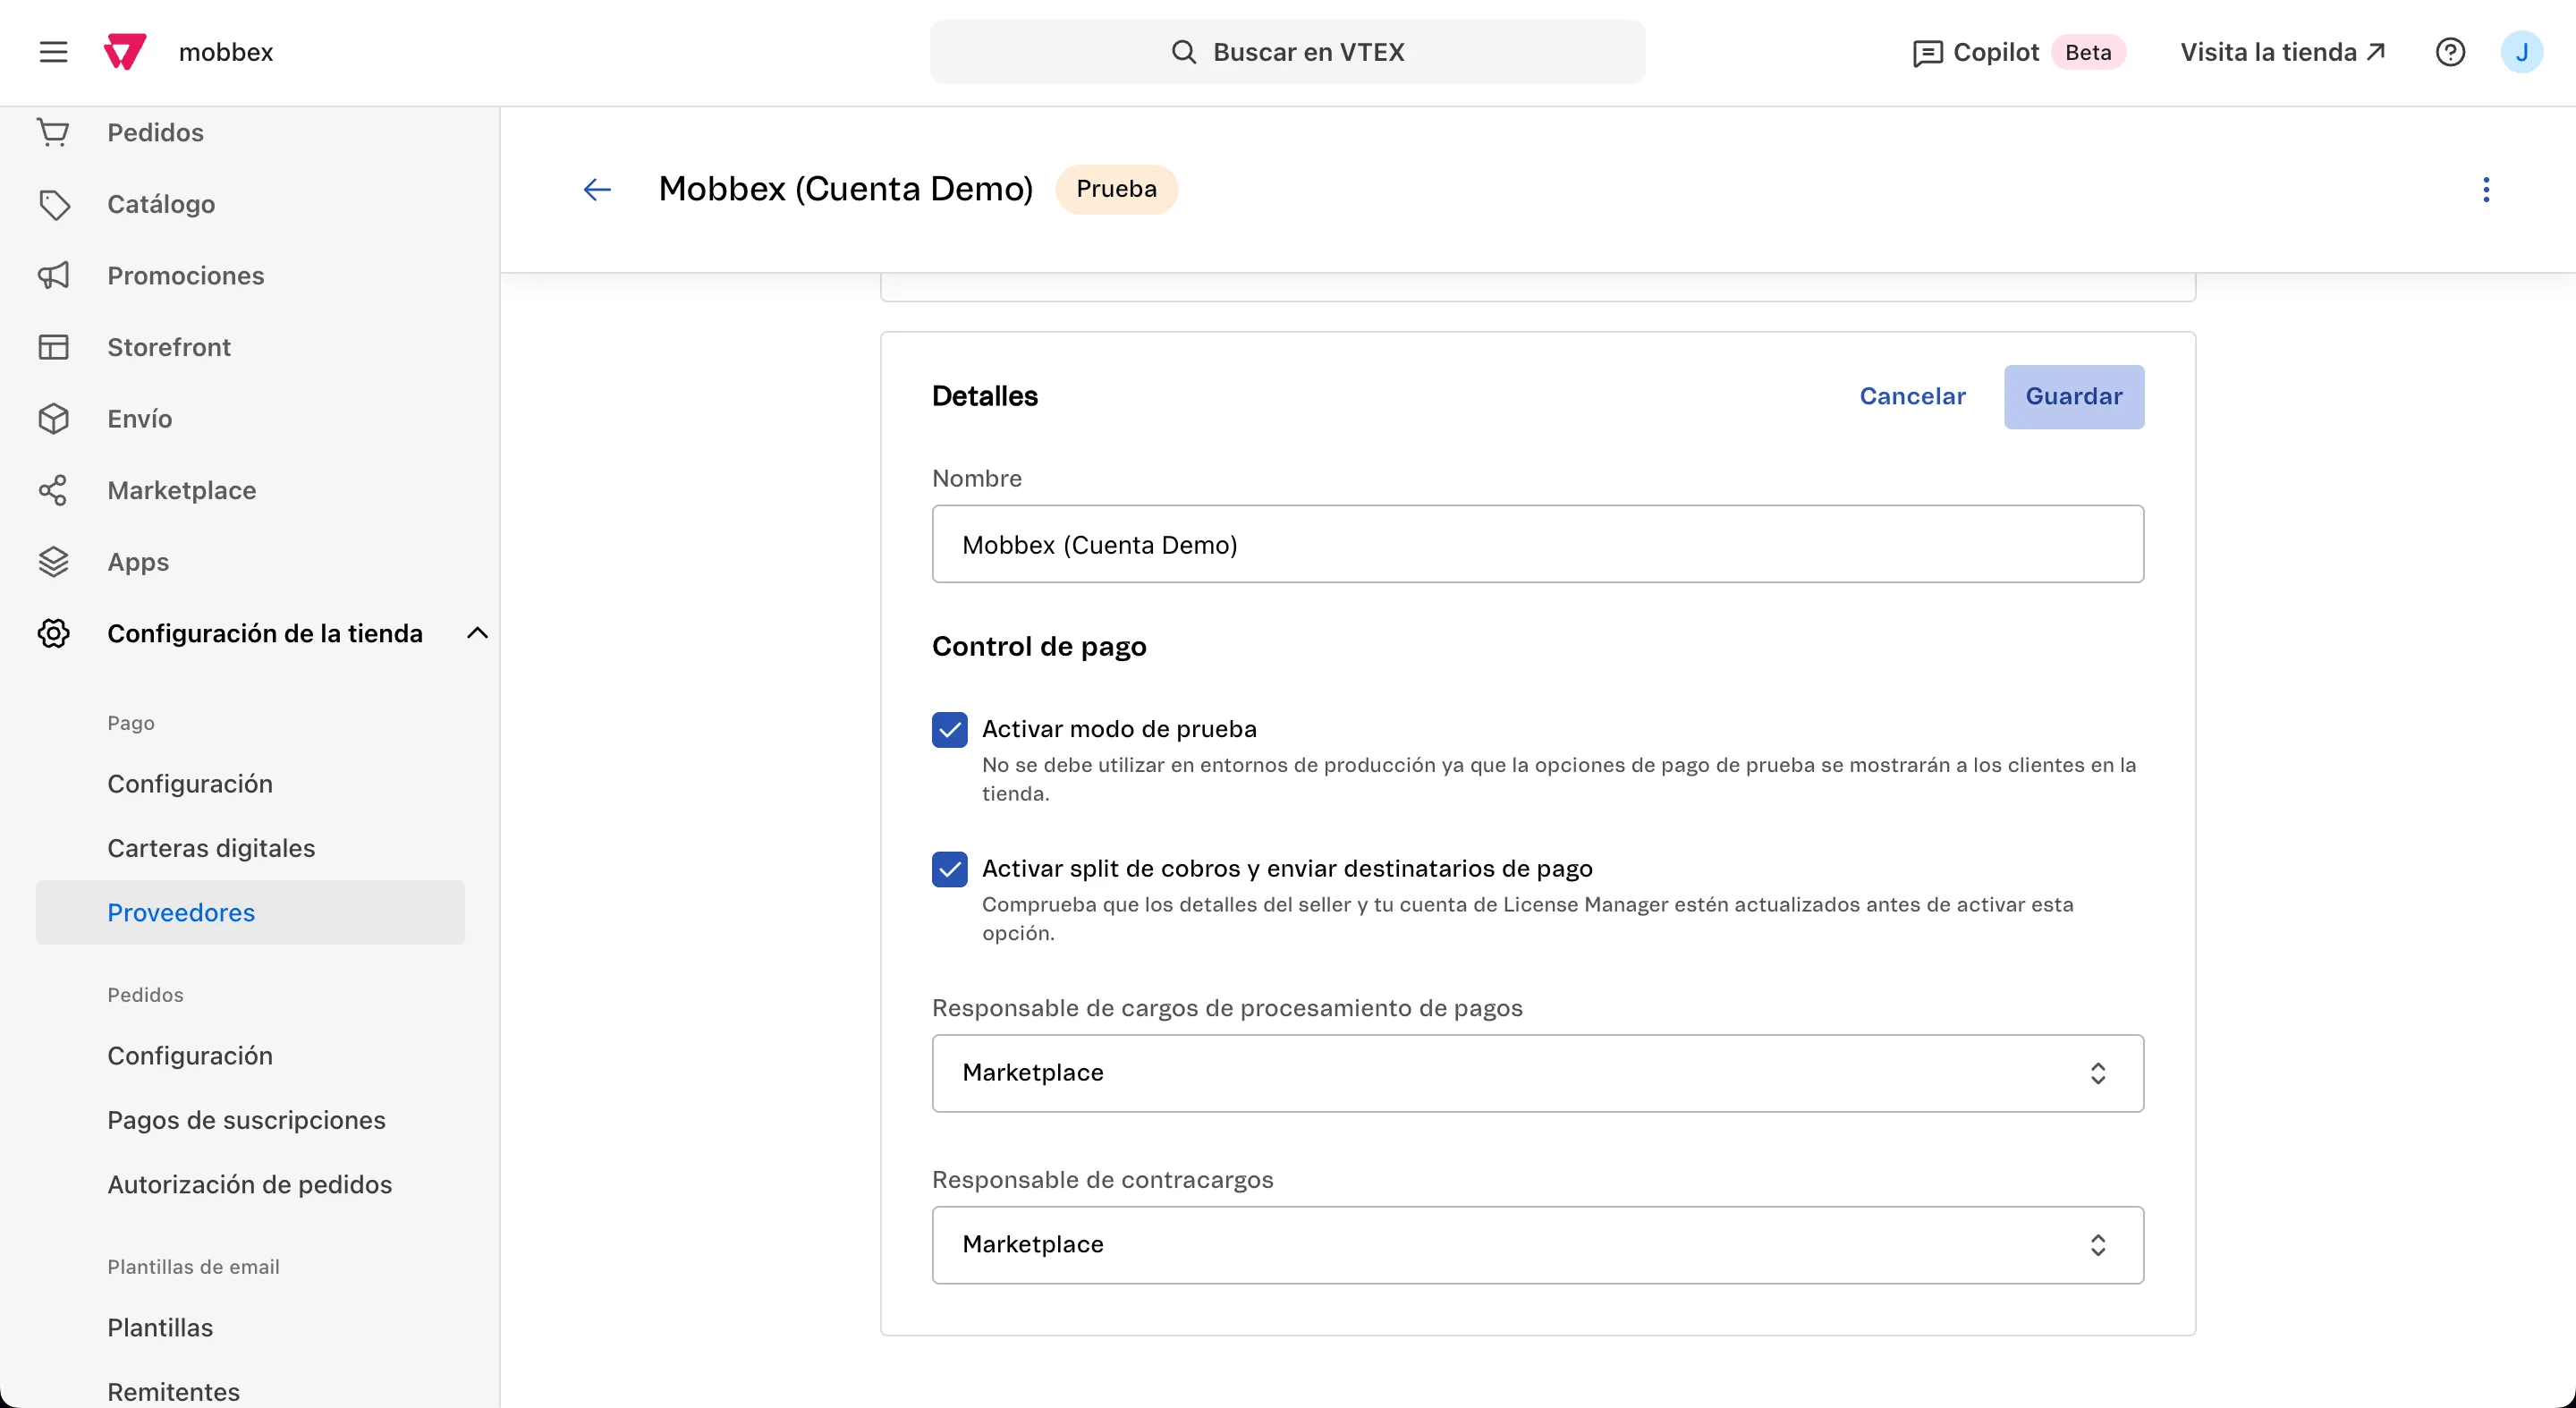Open the hamburger menu icon
Screen dimensions: 2576x1408
pyautogui.click(x=53, y=52)
